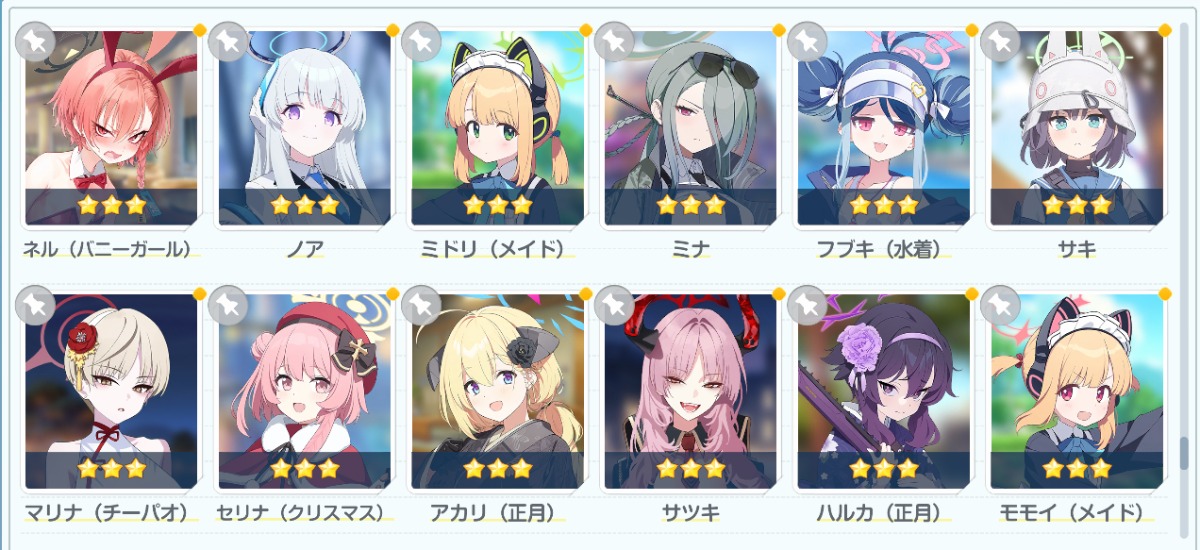Click the pin icon for フブキ（水着）
This screenshot has height=550, width=1200.
click(x=807, y=41)
